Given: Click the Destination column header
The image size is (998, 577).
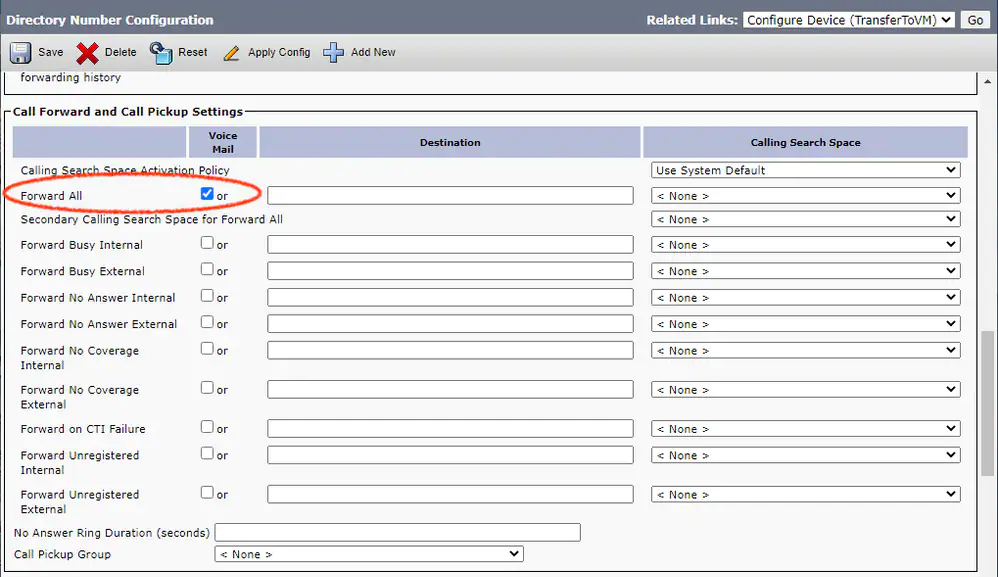Looking at the screenshot, I should (x=450, y=142).
